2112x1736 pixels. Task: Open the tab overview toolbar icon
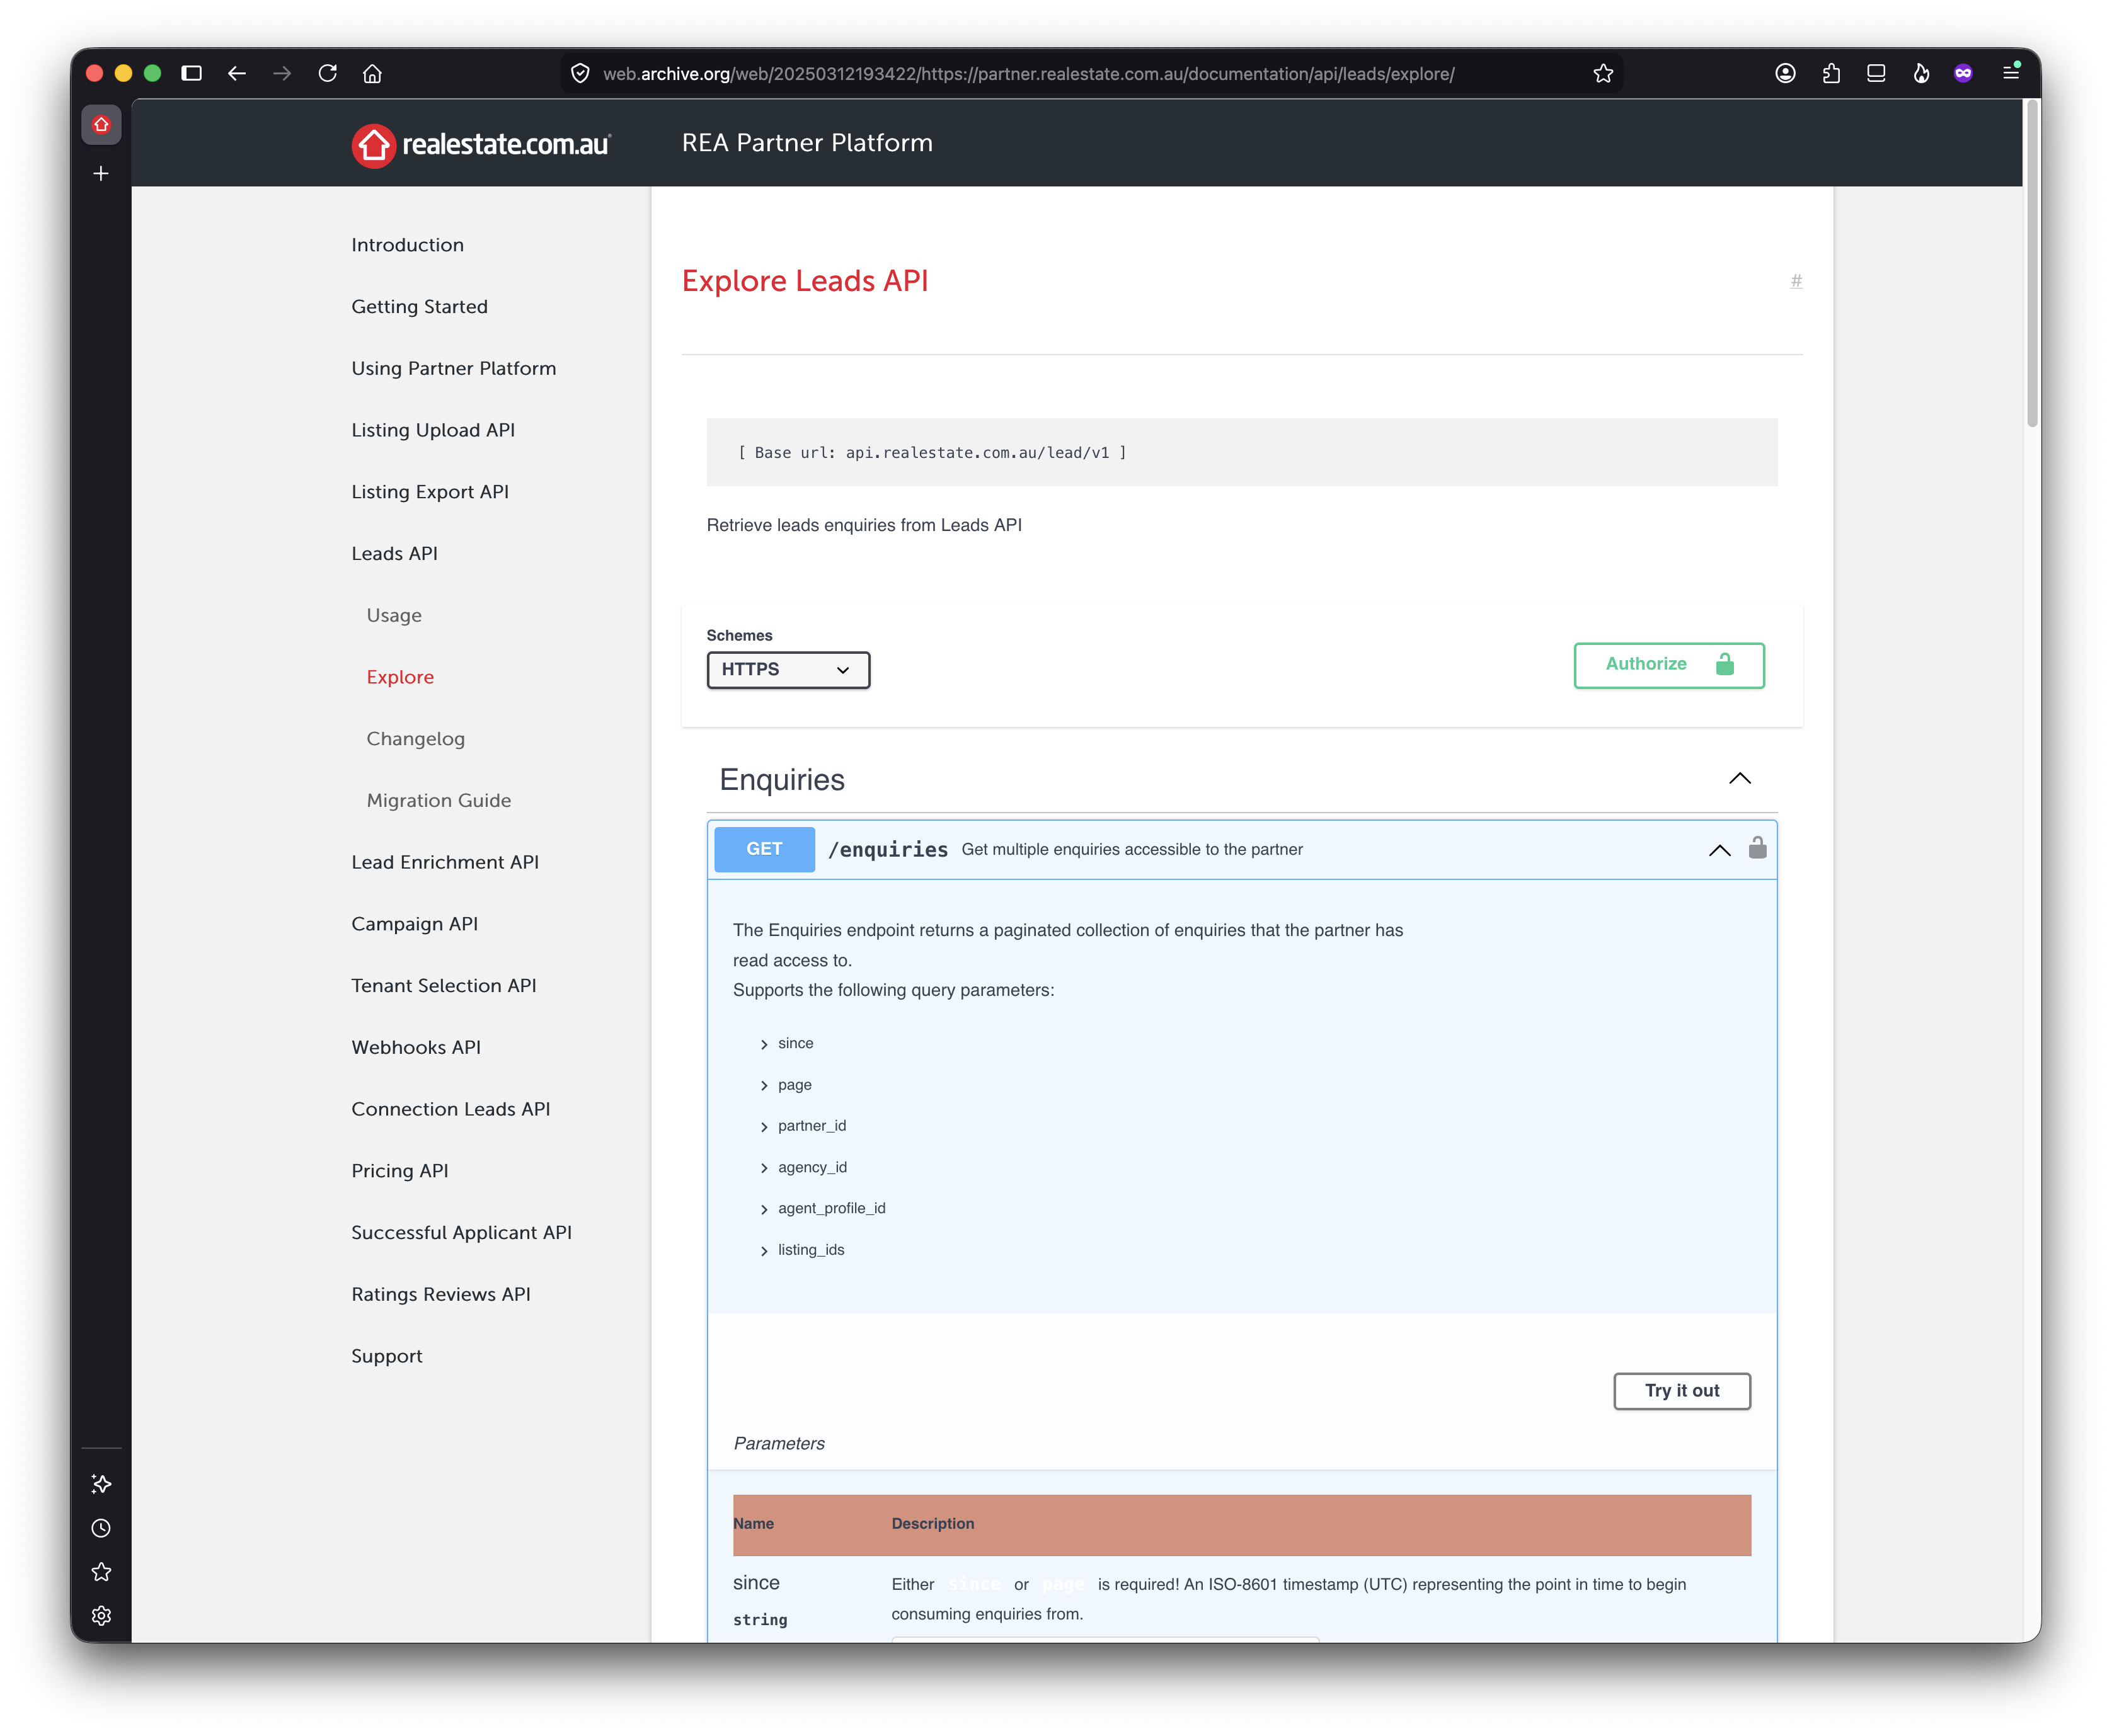[x=1876, y=73]
